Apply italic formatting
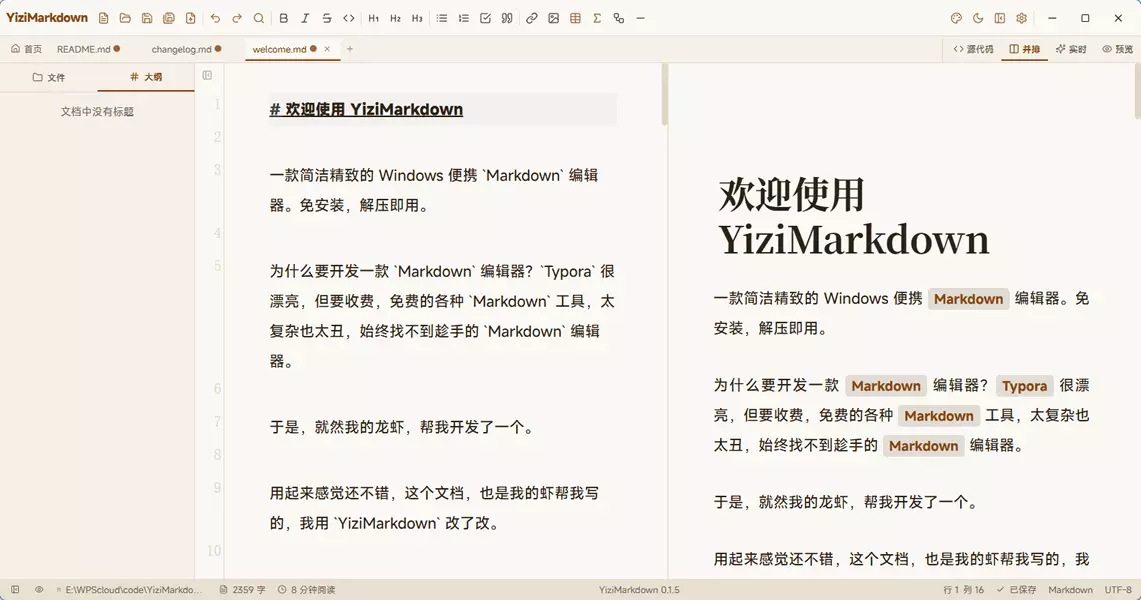The width and height of the screenshot is (1141, 600). click(x=306, y=18)
